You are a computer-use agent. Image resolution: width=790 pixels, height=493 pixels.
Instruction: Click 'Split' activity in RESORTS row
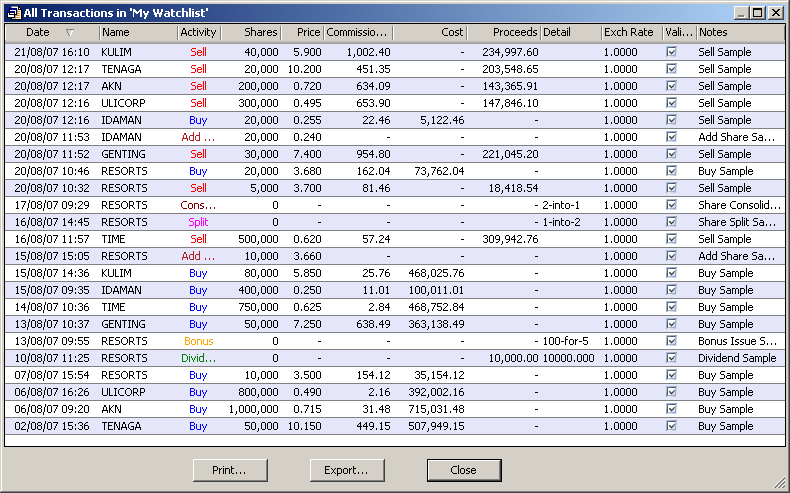point(198,222)
